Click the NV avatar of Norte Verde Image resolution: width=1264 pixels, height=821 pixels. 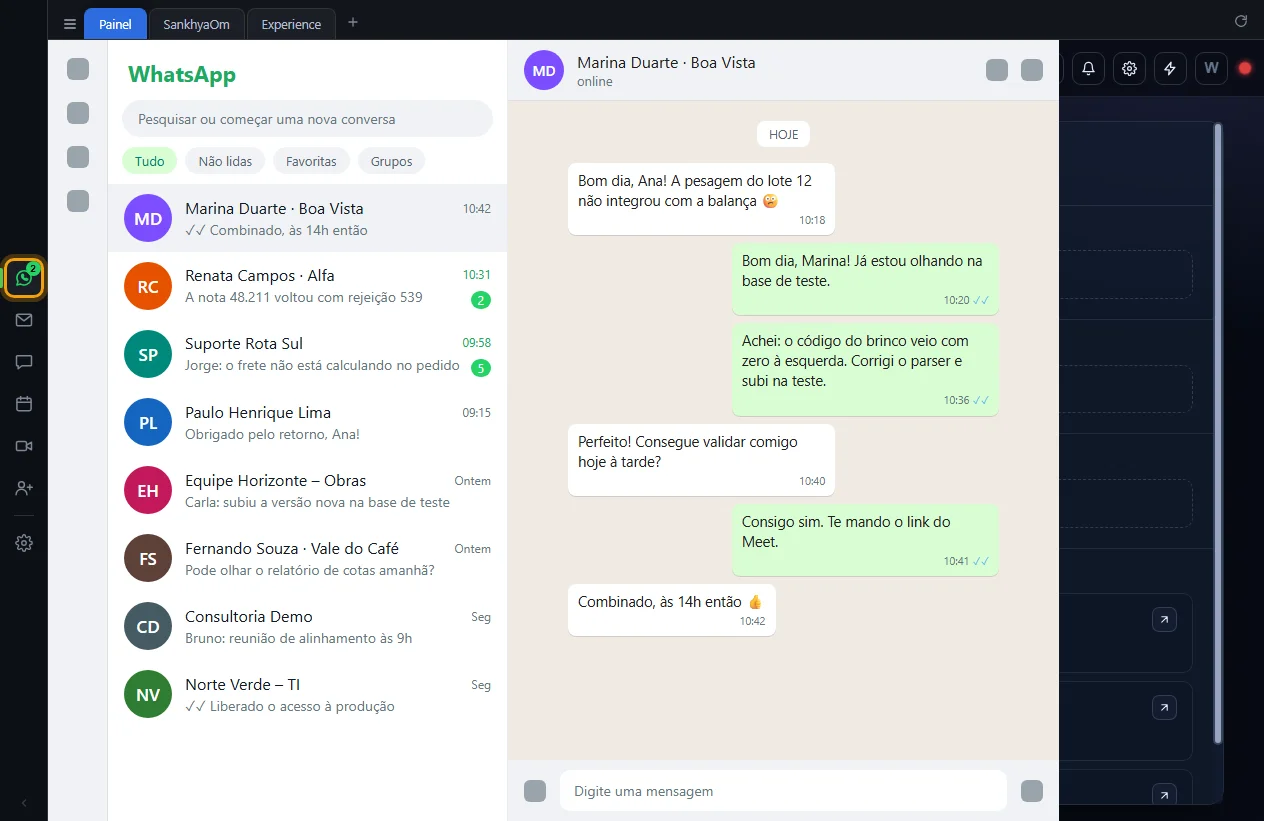coord(148,694)
